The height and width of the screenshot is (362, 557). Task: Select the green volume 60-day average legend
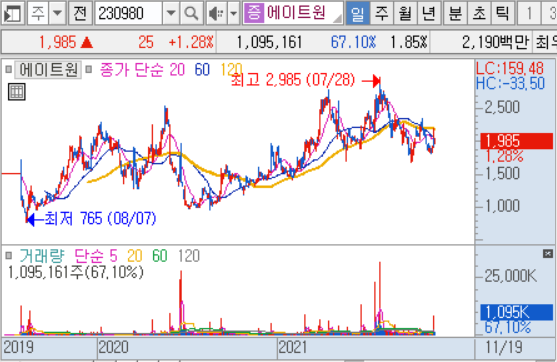(x=159, y=256)
